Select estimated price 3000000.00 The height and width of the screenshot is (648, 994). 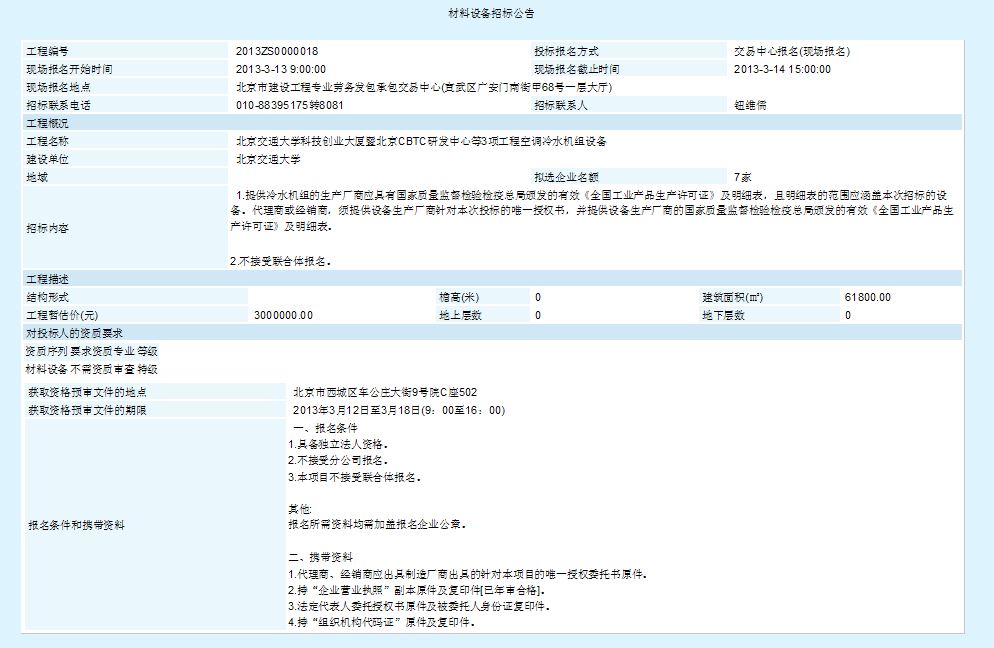283,315
